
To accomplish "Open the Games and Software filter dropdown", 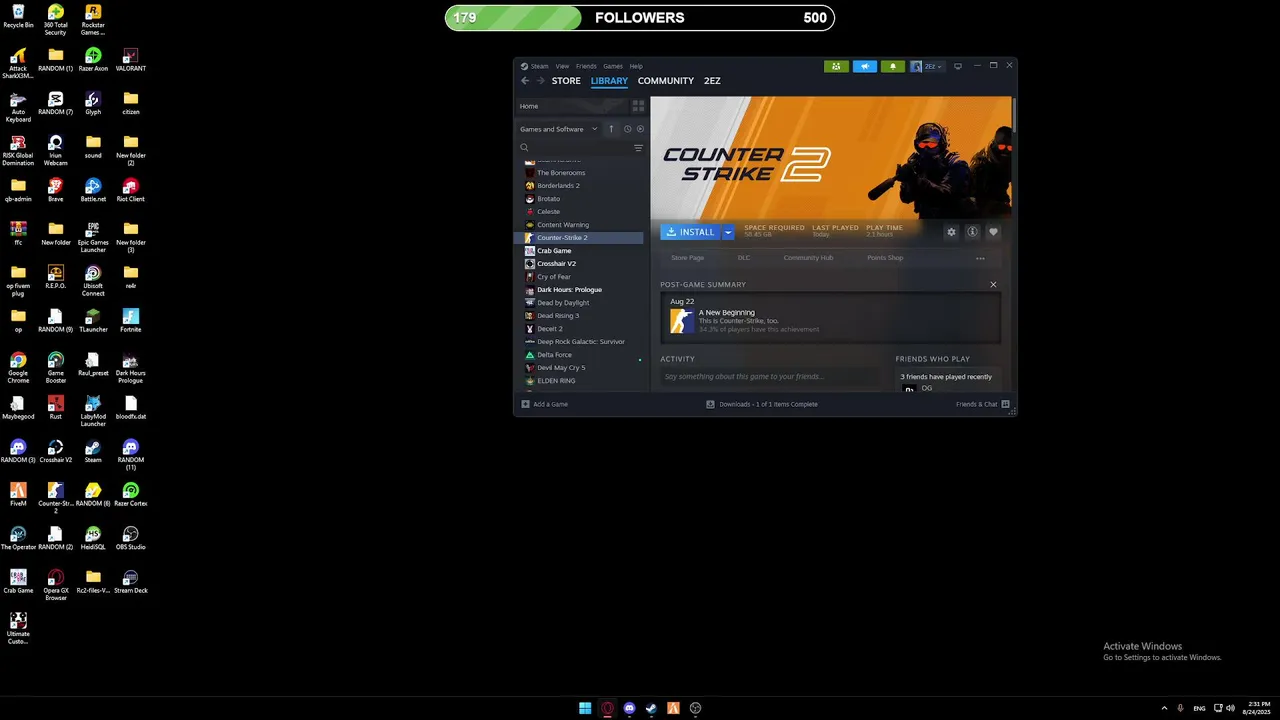I will (558, 129).
